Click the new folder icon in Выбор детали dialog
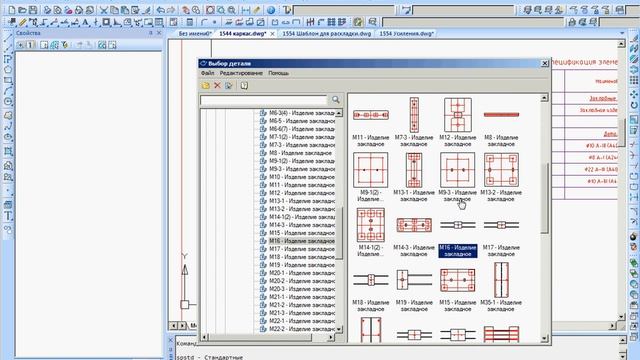The image size is (640, 360). (x=206, y=85)
